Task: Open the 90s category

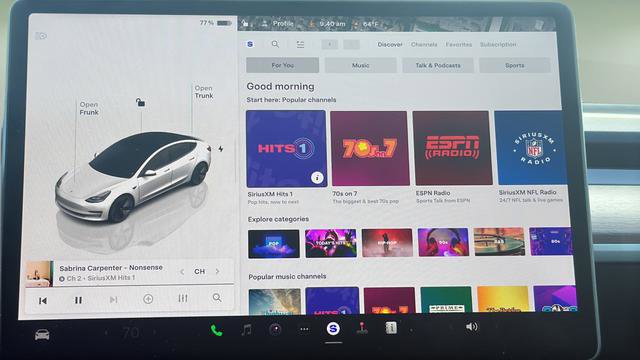Action: pyautogui.click(x=443, y=242)
